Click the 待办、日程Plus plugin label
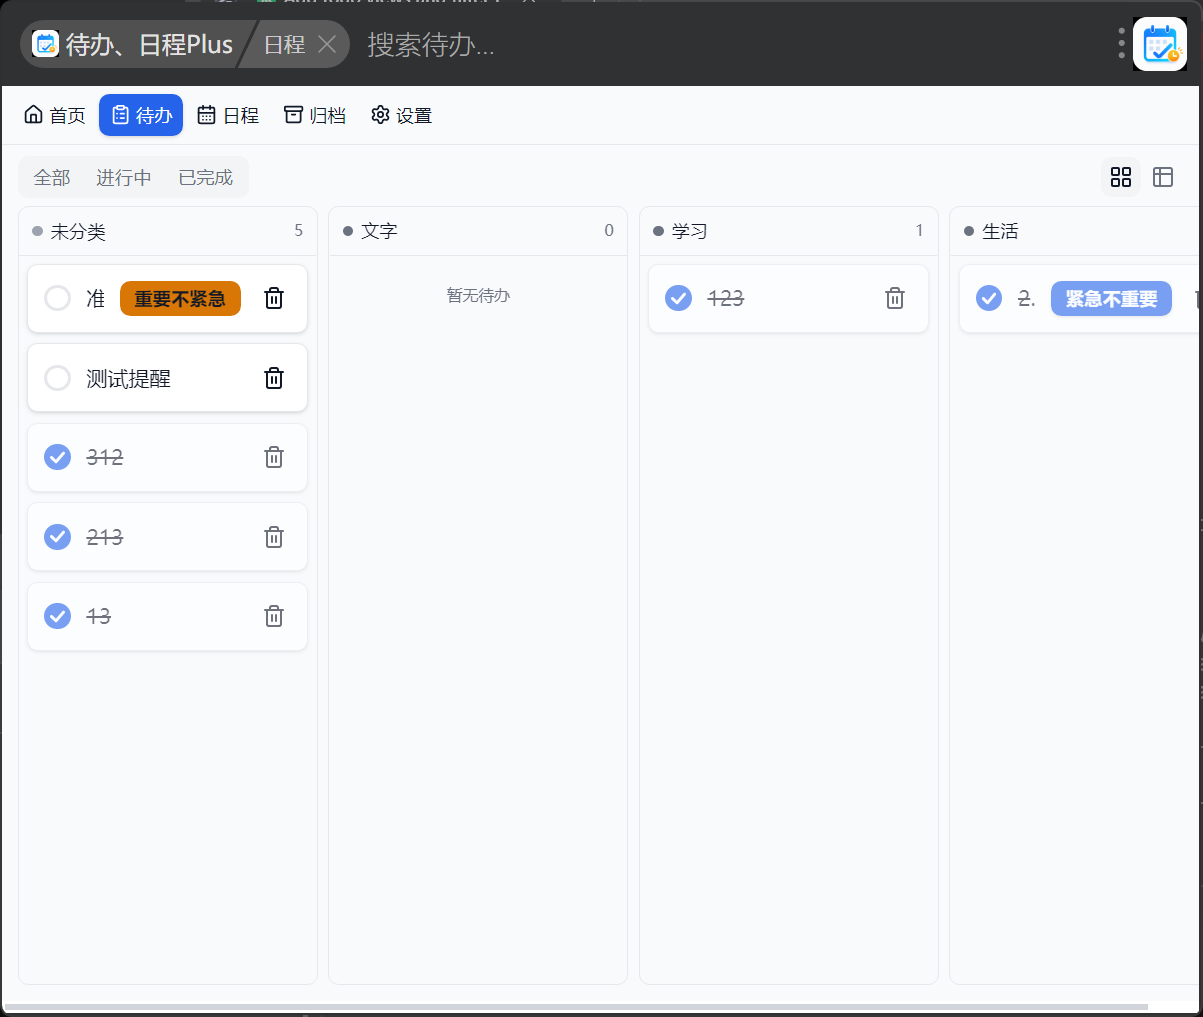The image size is (1203, 1017). coord(149,44)
